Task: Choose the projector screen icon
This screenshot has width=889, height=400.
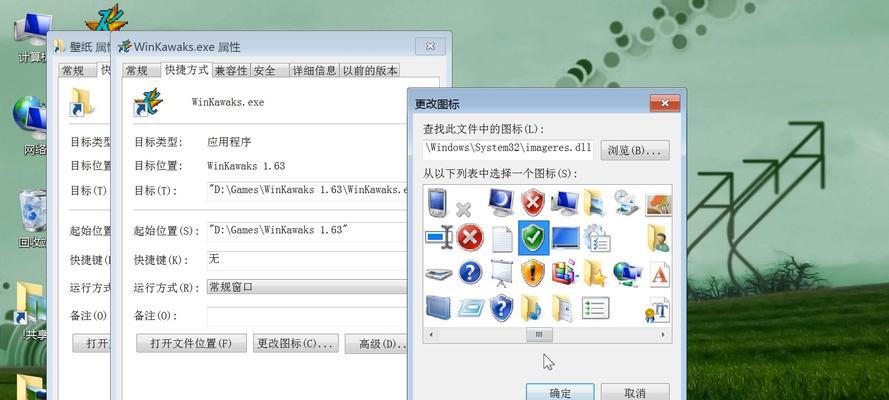Action: click(x=502, y=273)
